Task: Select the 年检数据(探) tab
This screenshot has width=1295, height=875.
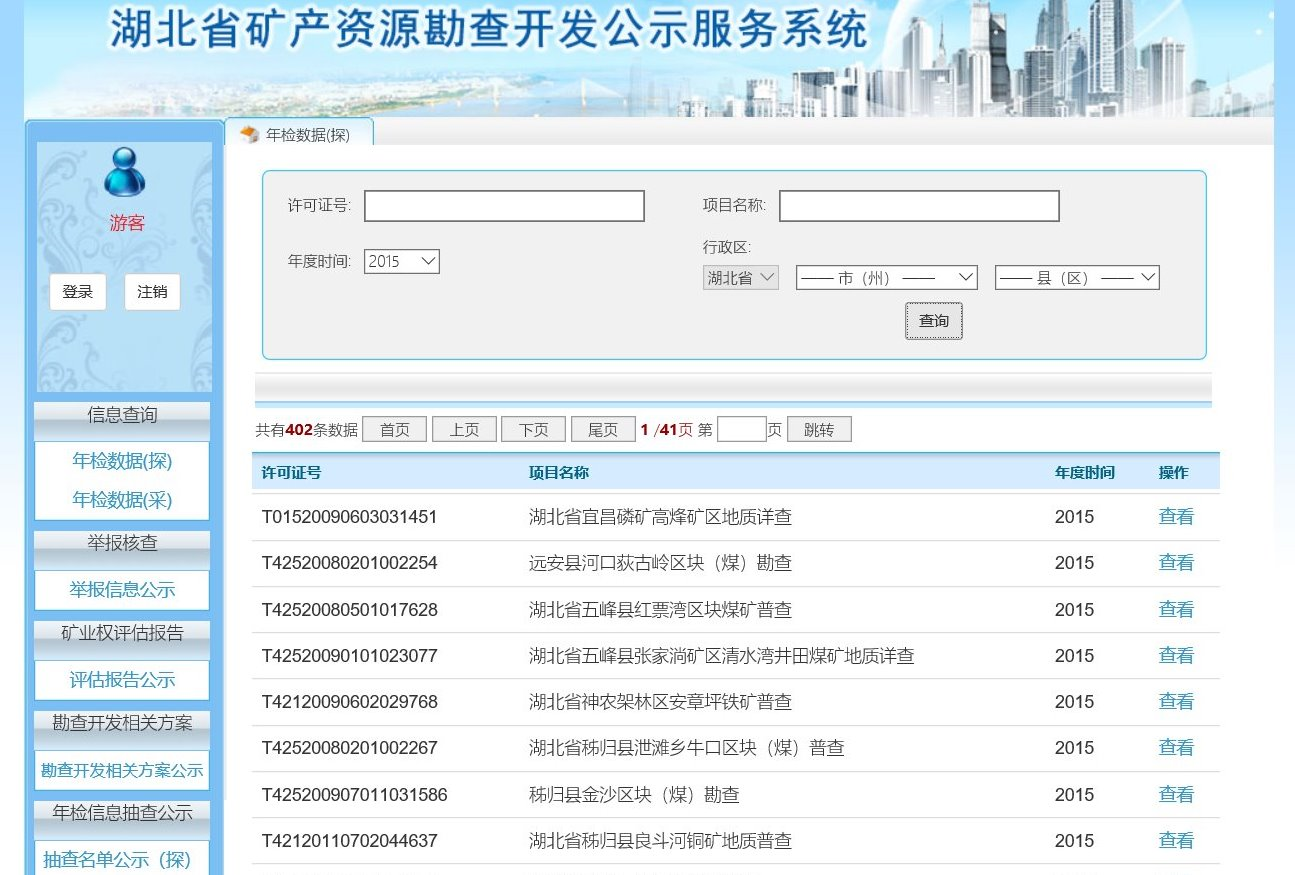Action: pos(307,135)
